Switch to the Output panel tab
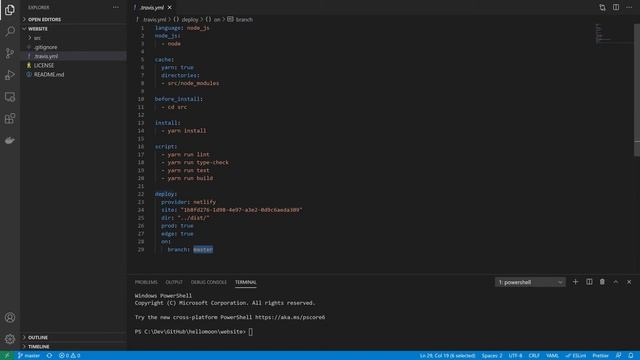This screenshot has width=640, height=360. pyautogui.click(x=174, y=282)
